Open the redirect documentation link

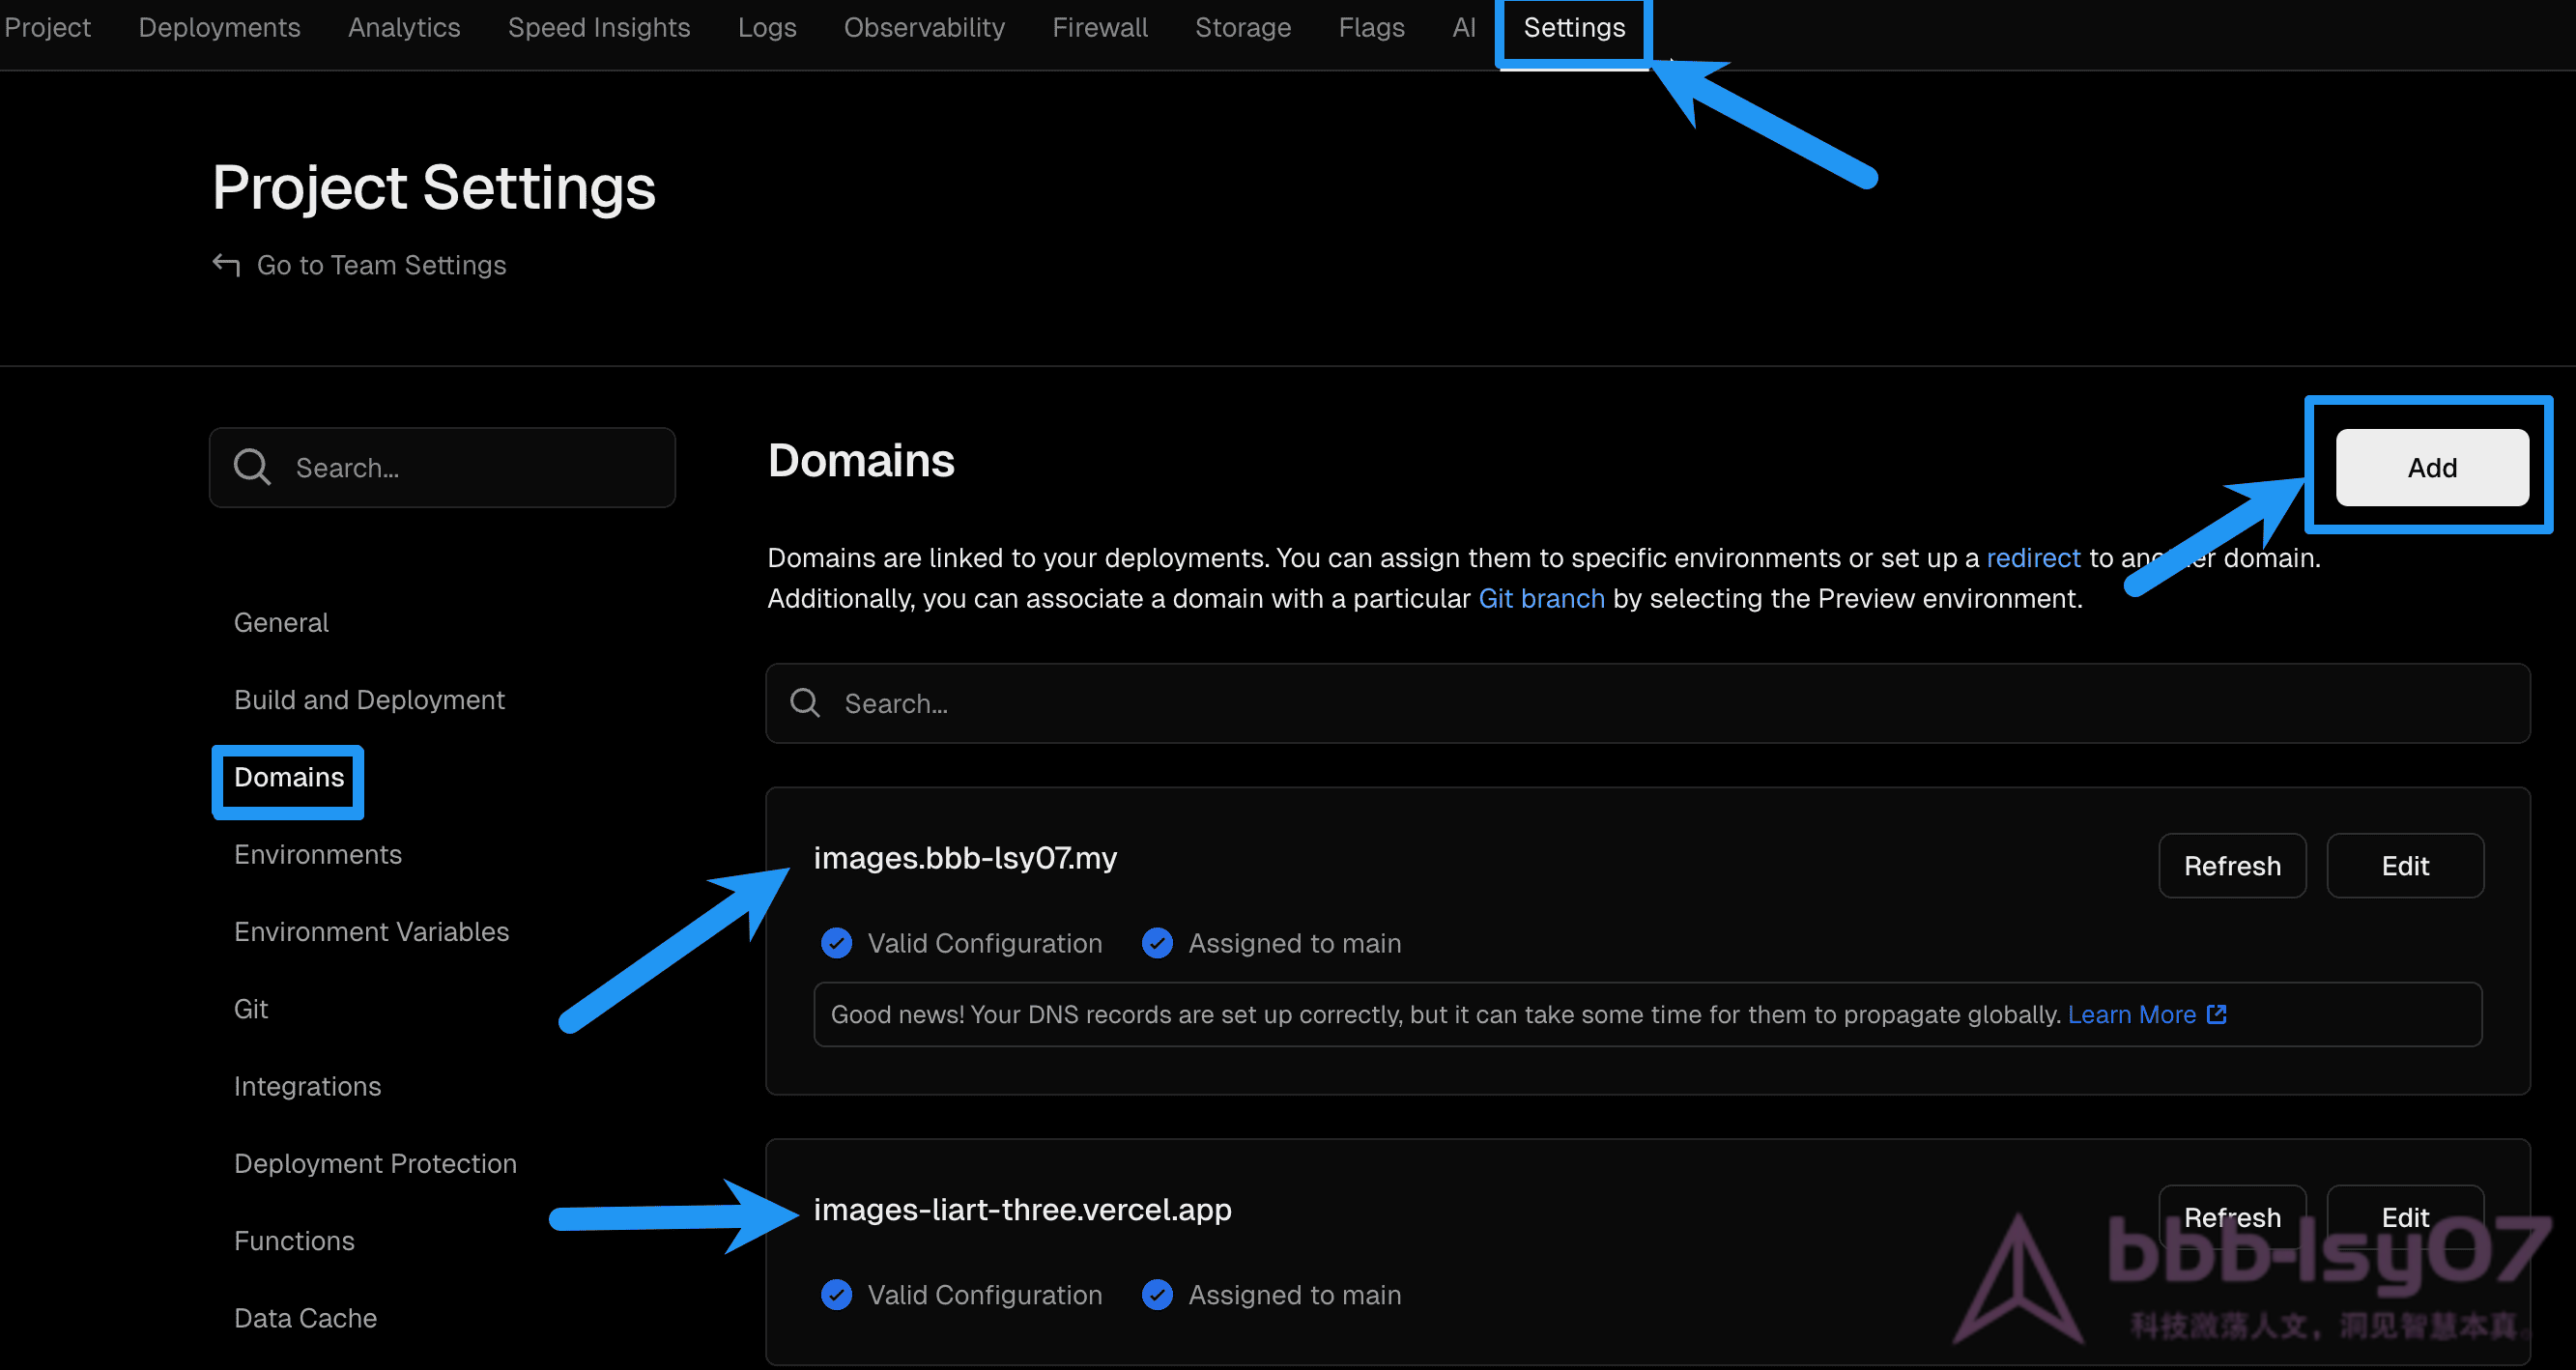(x=2033, y=557)
